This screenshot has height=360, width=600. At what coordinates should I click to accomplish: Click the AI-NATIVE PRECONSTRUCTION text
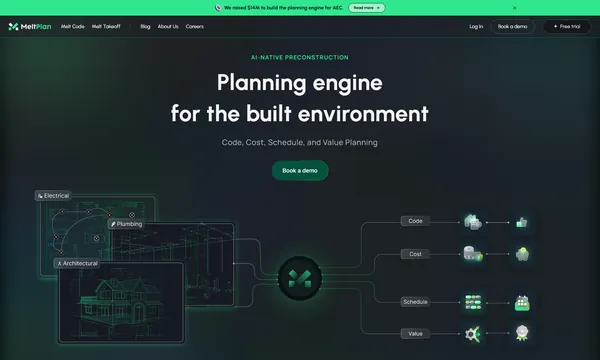(300, 57)
